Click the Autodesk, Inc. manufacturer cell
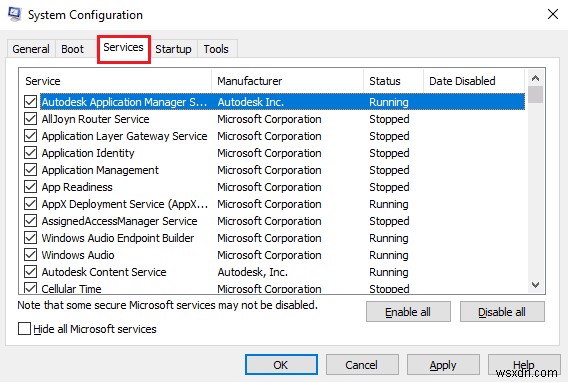The height and width of the screenshot is (383, 569). coord(253,272)
